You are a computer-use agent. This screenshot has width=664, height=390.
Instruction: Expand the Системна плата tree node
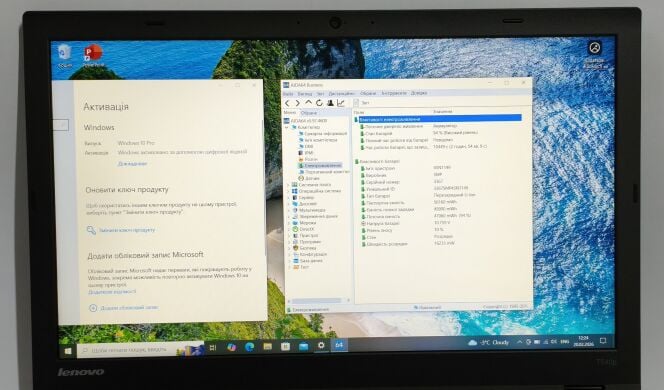pyautogui.click(x=289, y=185)
